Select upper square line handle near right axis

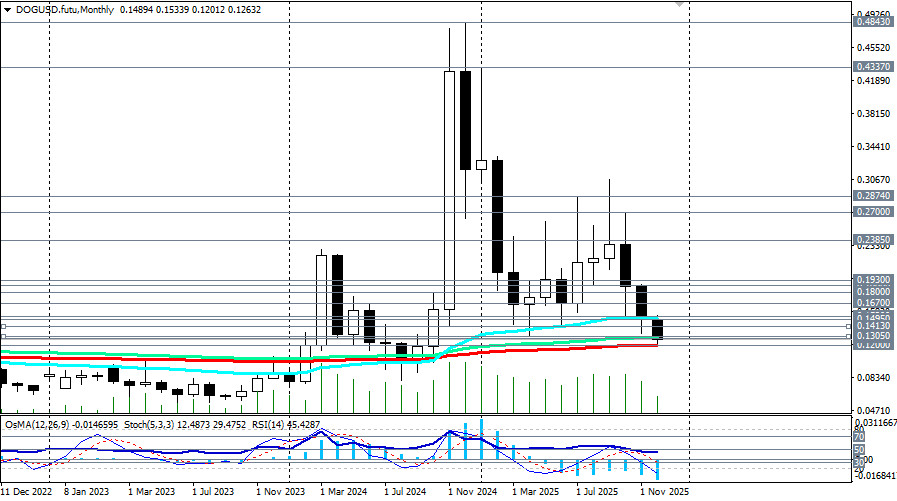[x=849, y=326]
